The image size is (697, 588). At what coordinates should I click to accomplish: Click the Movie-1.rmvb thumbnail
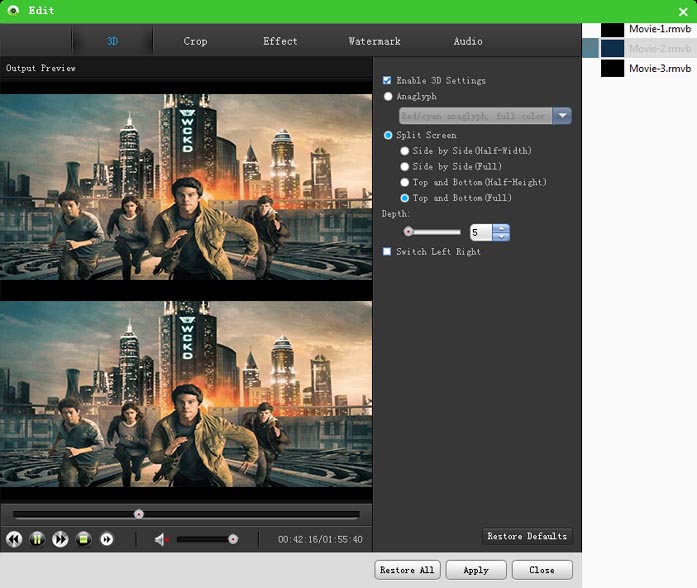(x=612, y=30)
